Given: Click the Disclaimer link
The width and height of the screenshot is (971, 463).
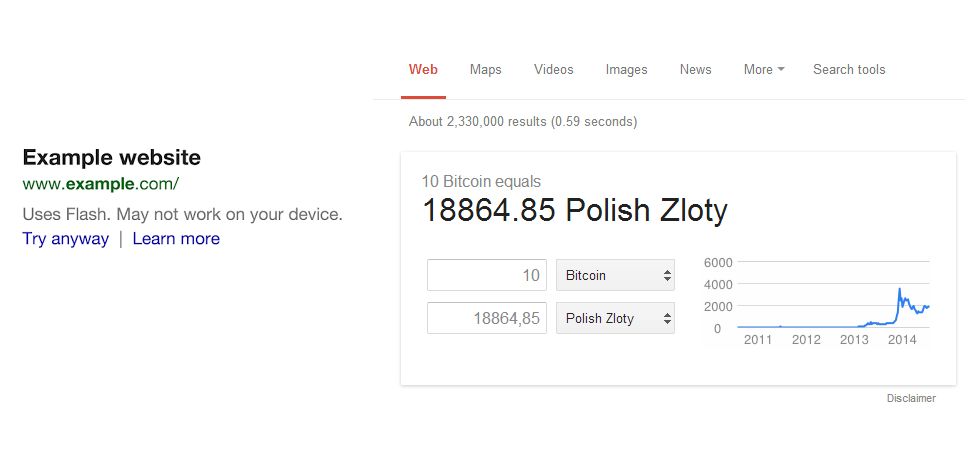Looking at the screenshot, I should pyautogui.click(x=910, y=399).
